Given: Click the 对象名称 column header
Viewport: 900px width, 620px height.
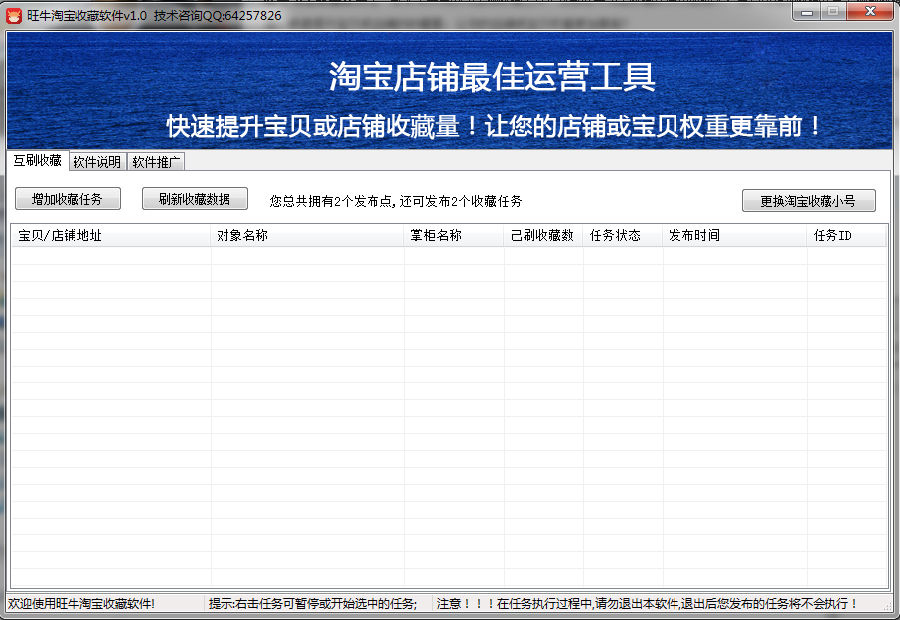Looking at the screenshot, I should point(307,236).
